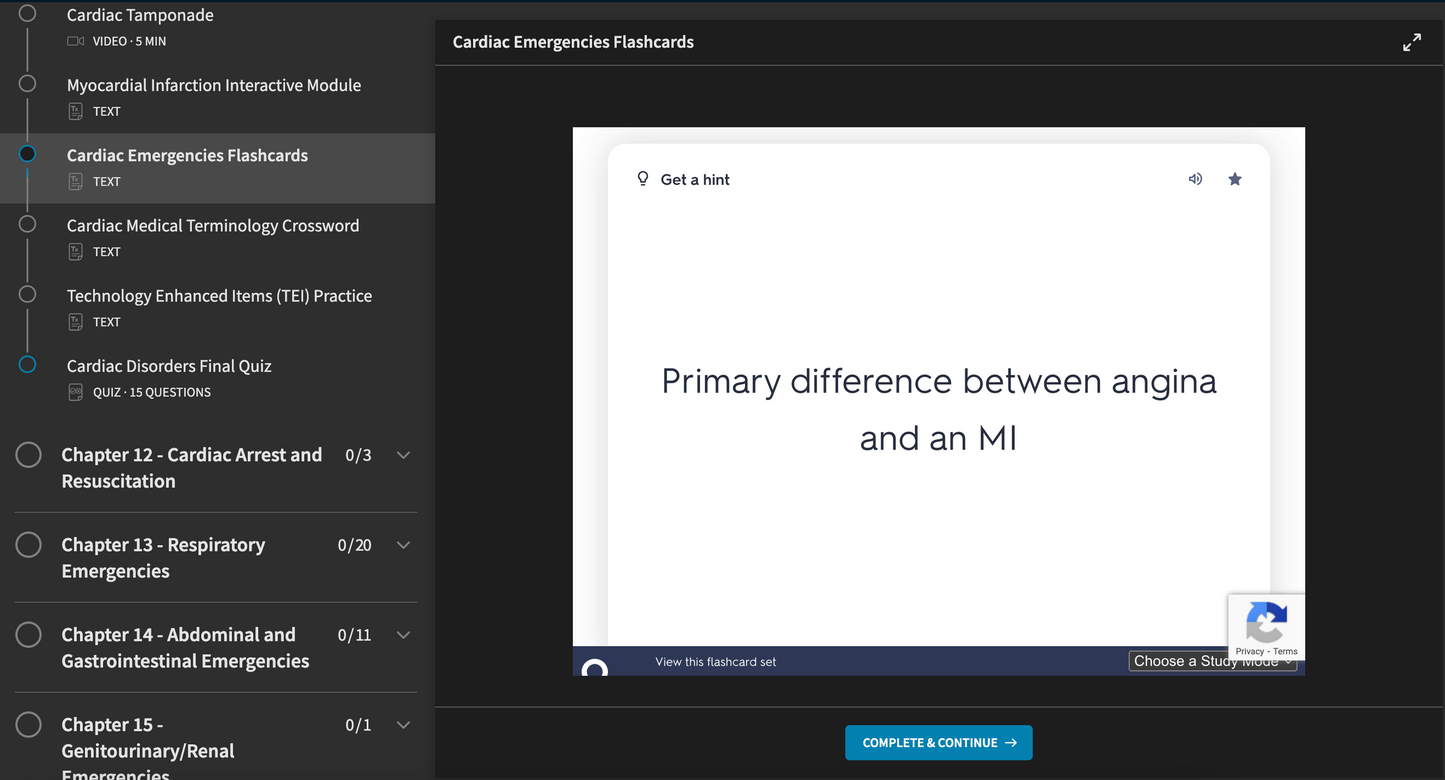Open the View this flashcard set link

tap(715, 662)
